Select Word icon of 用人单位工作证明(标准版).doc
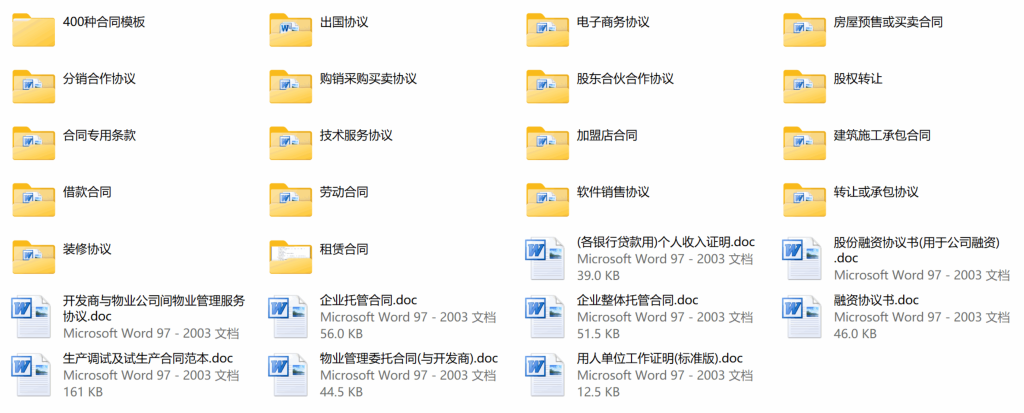This screenshot has width=1024, height=413. [x=545, y=375]
